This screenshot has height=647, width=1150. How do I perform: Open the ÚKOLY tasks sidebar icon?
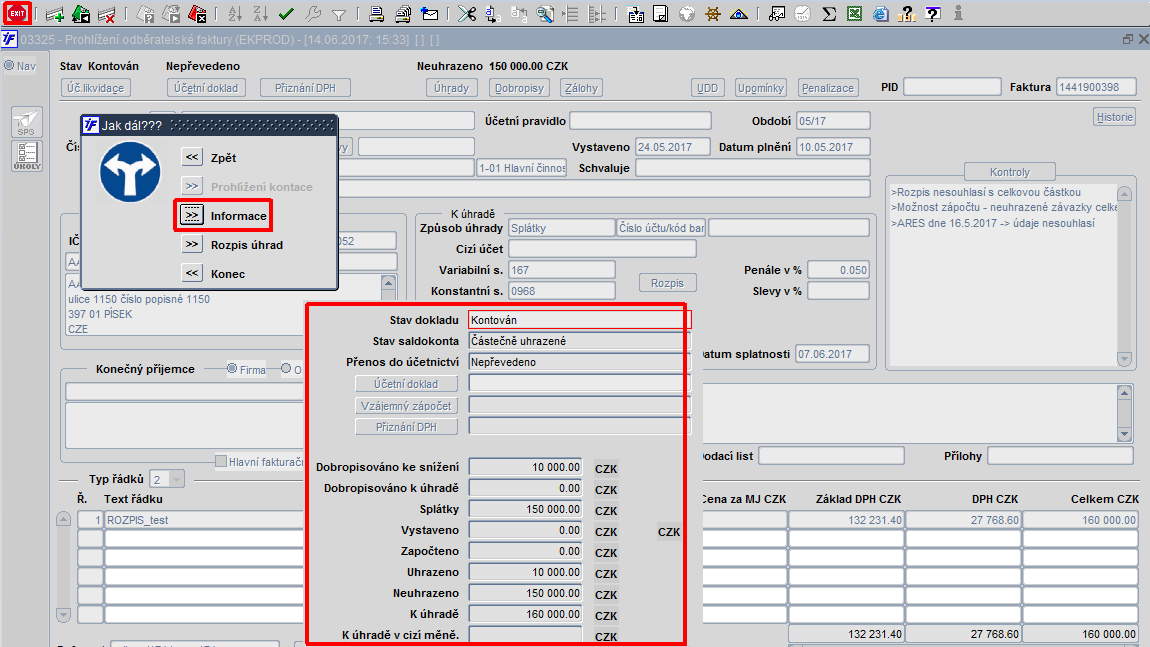26,157
